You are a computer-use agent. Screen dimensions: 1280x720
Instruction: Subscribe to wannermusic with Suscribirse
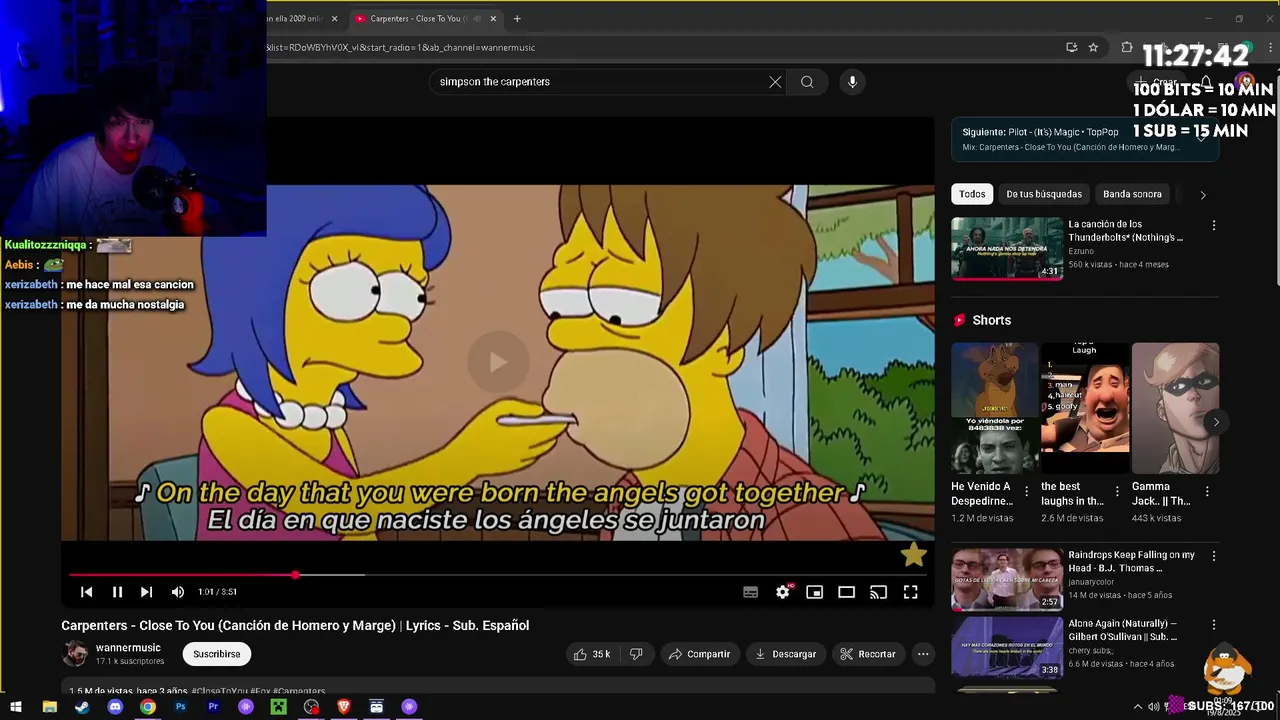(x=217, y=654)
